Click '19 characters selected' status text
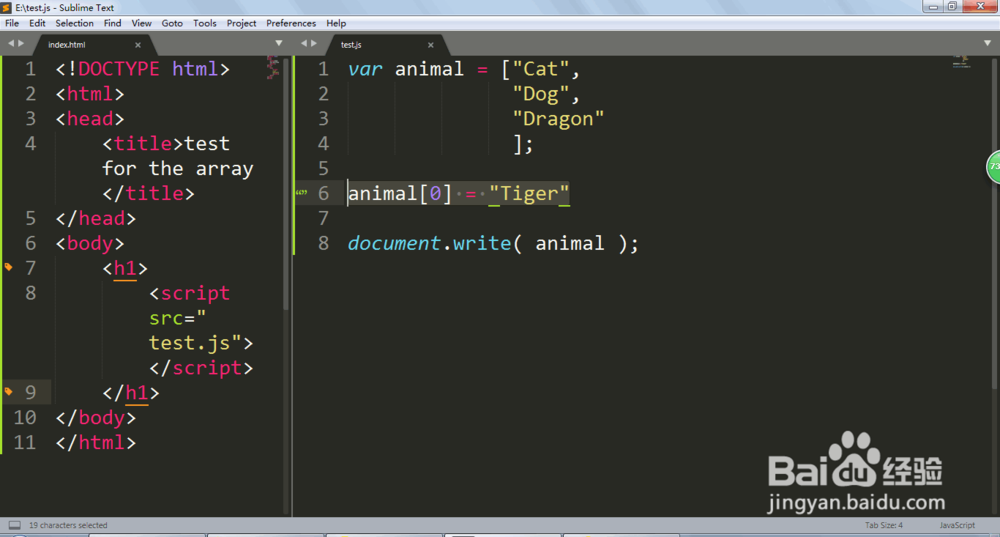1000x537 pixels. [68, 525]
